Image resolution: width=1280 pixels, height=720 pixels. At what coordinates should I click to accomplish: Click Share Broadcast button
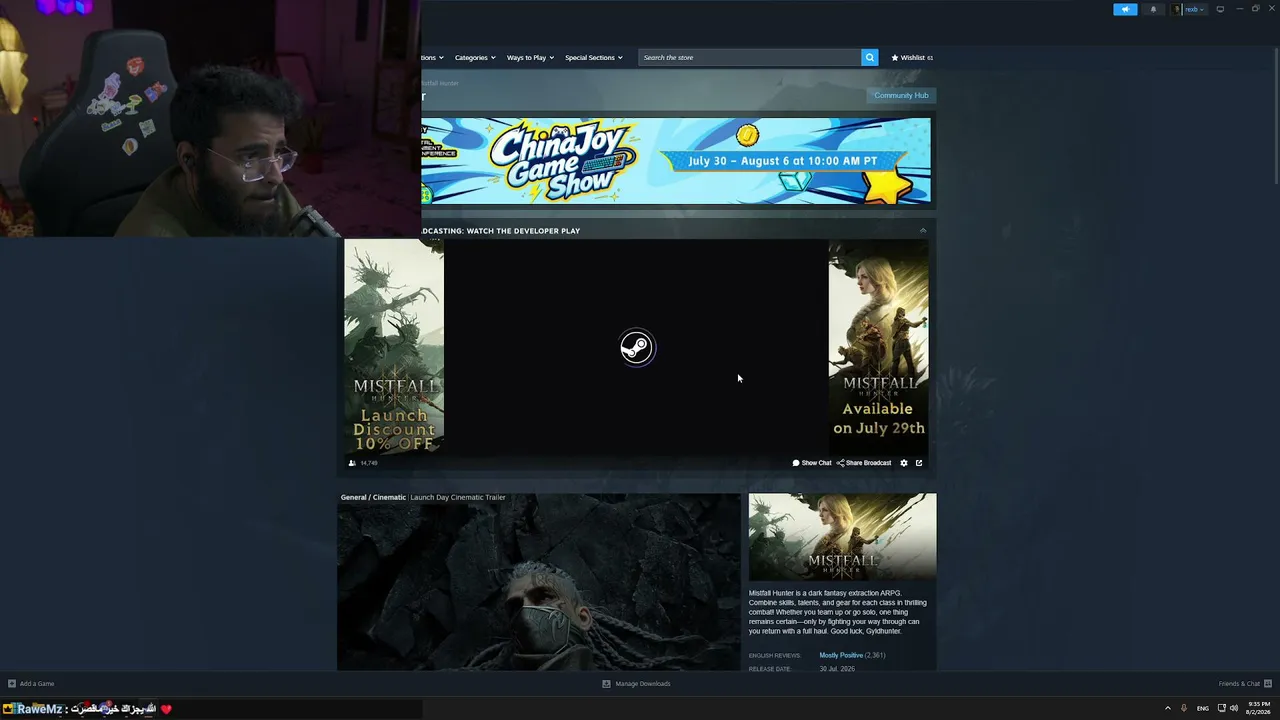864,463
